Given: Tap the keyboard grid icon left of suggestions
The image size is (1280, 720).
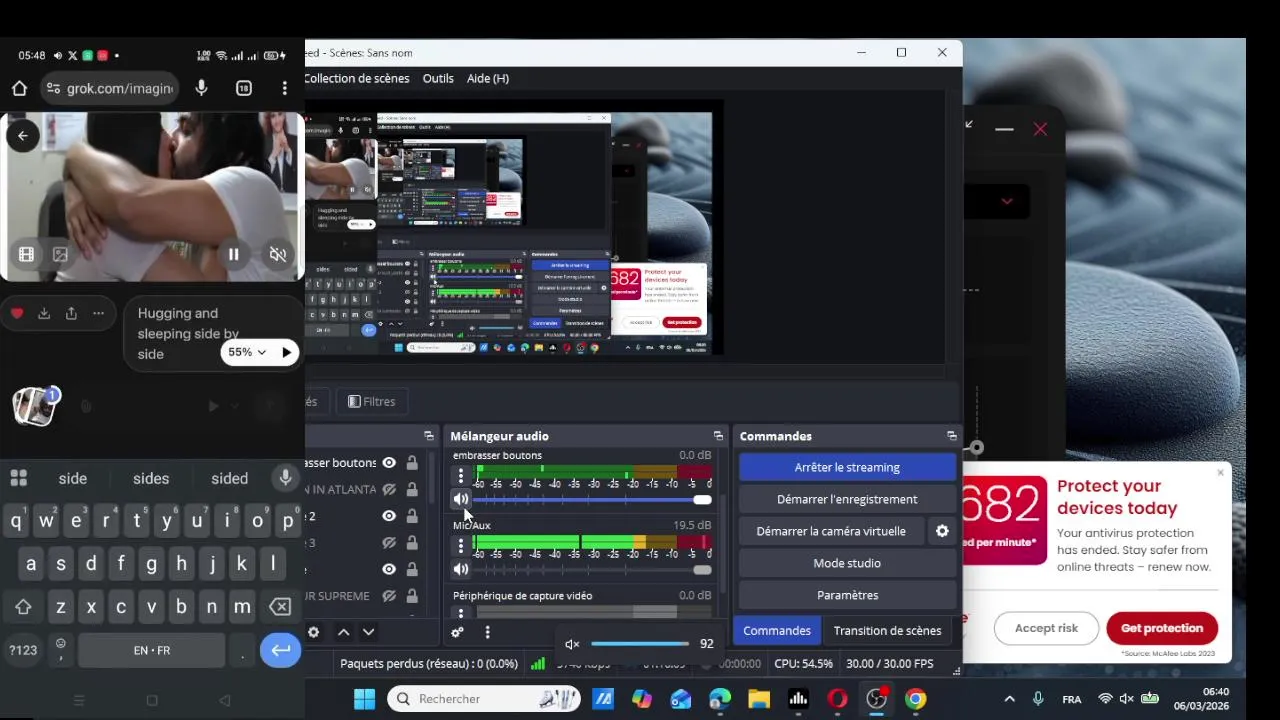Looking at the screenshot, I should (x=18, y=478).
